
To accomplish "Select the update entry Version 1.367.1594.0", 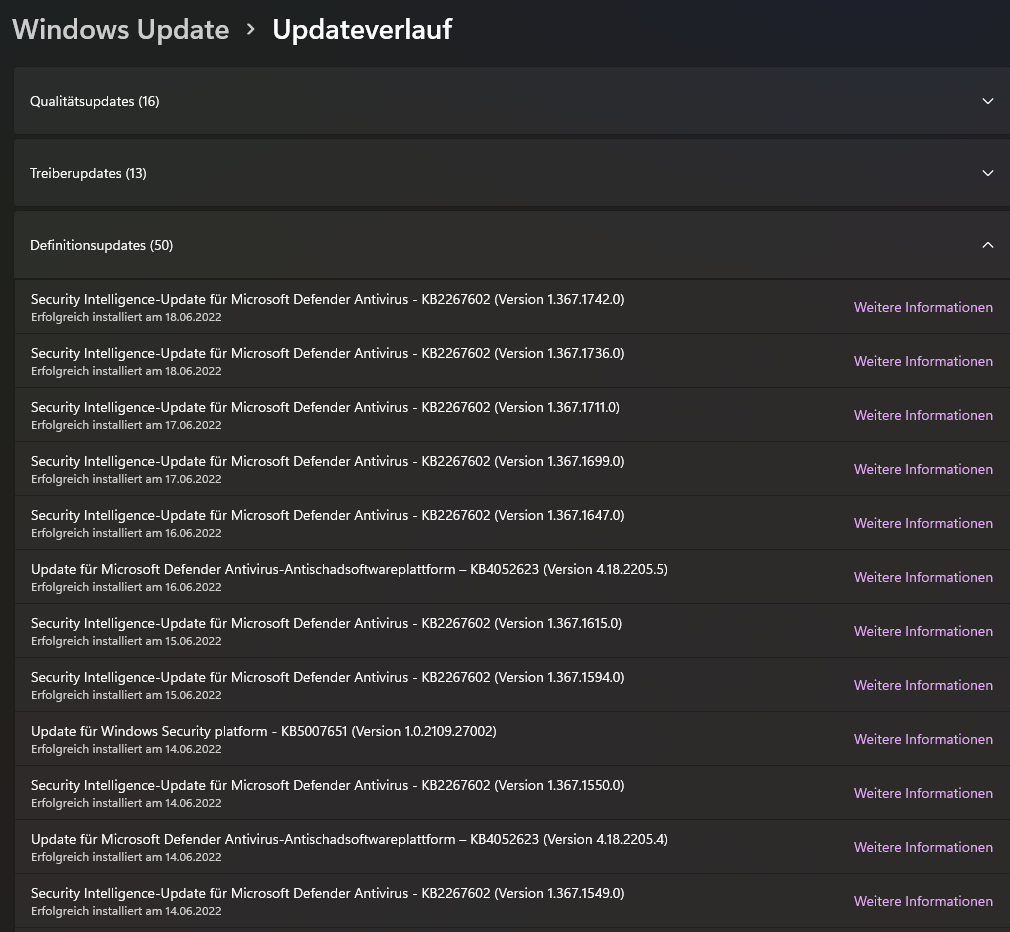I will [512, 686].
